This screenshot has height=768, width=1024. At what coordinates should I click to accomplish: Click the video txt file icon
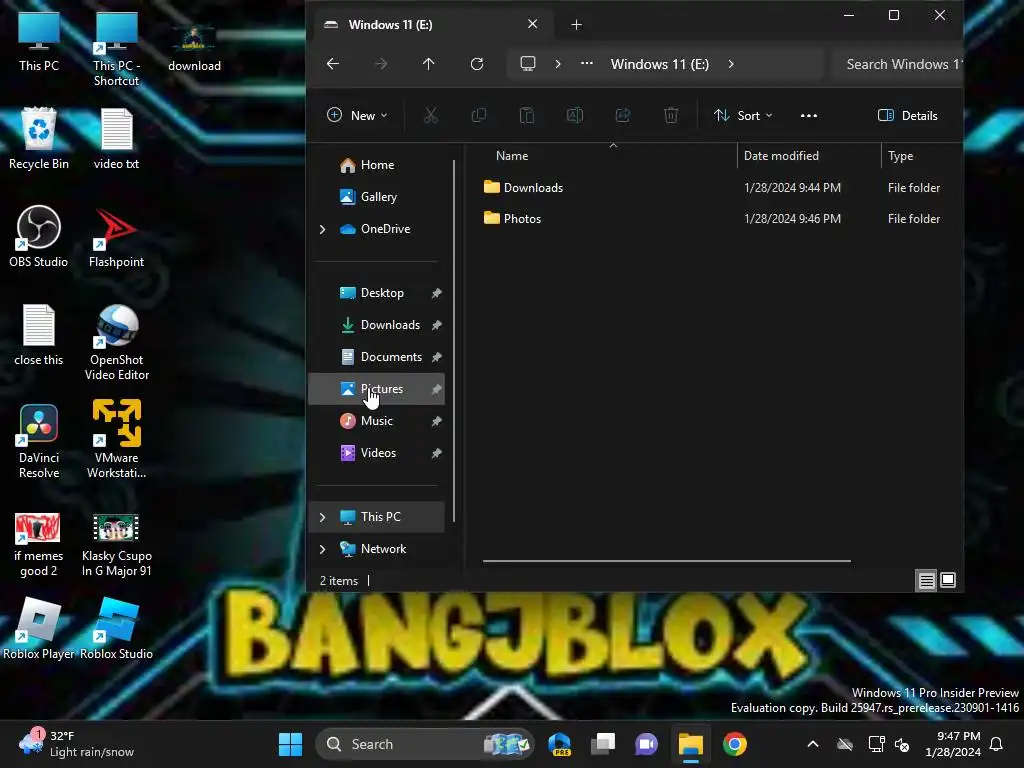(x=116, y=139)
